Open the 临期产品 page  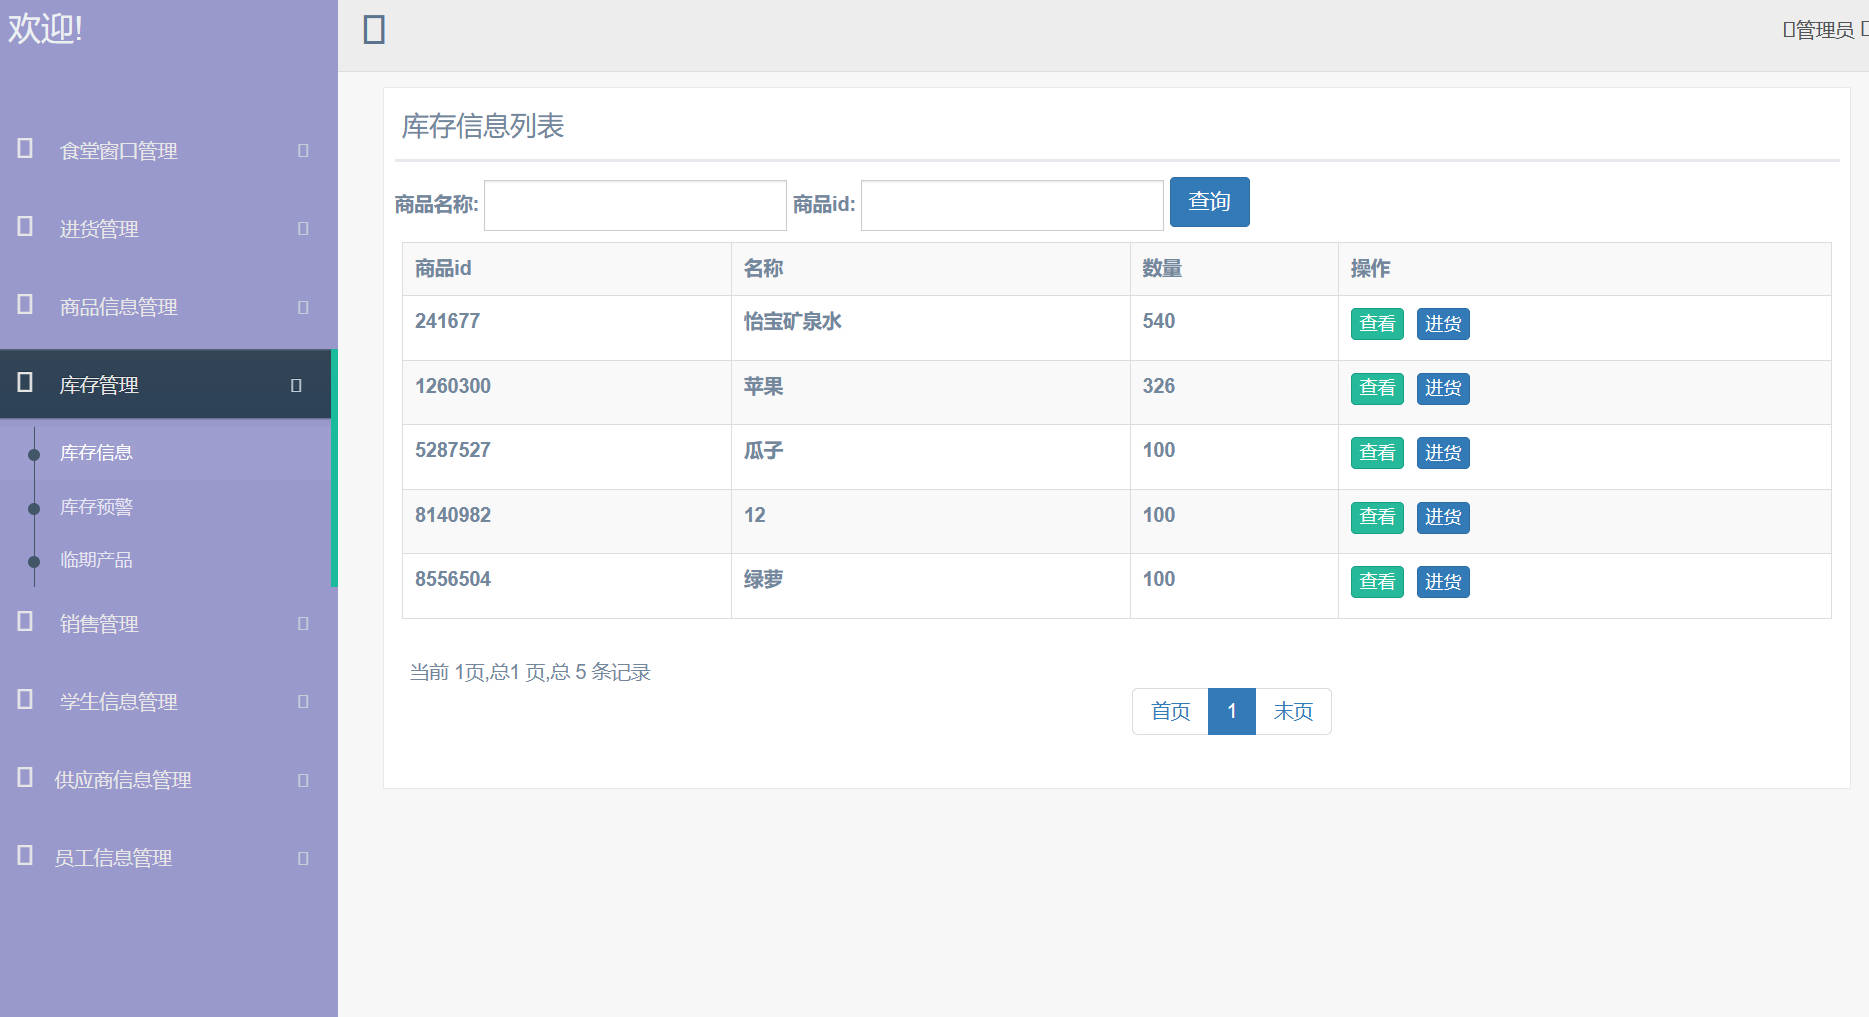pyautogui.click(x=94, y=559)
